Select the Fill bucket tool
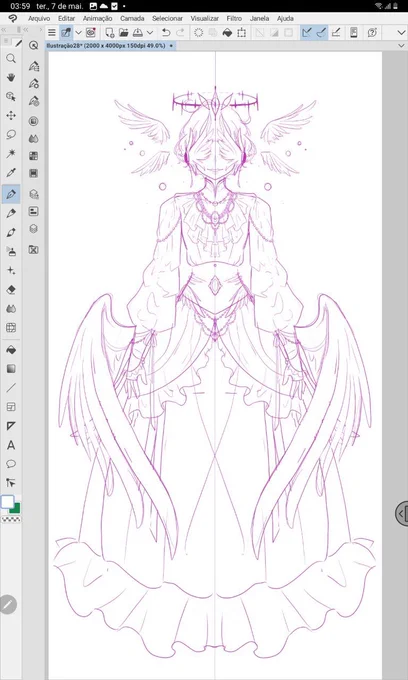The width and height of the screenshot is (408, 680). [x=11, y=350]
